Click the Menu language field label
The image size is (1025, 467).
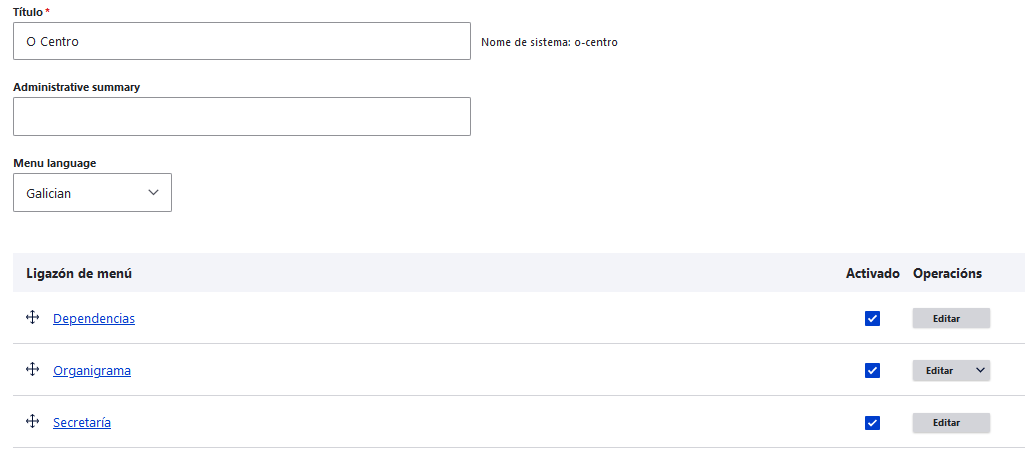pyautogui.click(x=55, y=163)
